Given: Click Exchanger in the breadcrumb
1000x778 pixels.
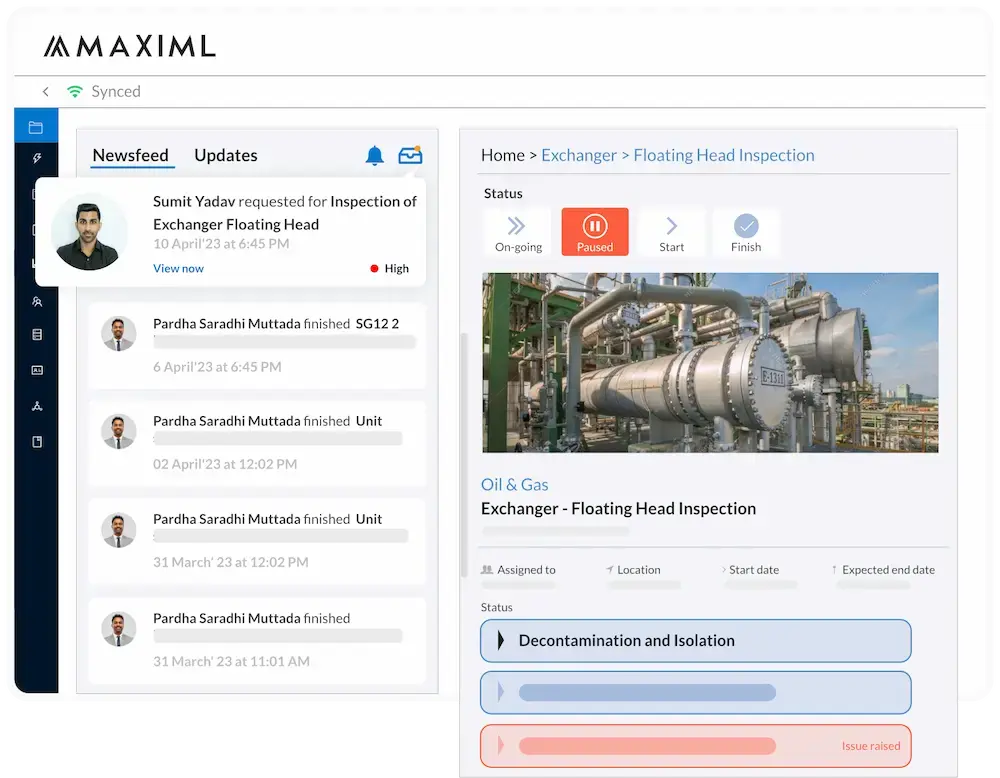Looking at the screenshot, I should [x=578, y=155].
